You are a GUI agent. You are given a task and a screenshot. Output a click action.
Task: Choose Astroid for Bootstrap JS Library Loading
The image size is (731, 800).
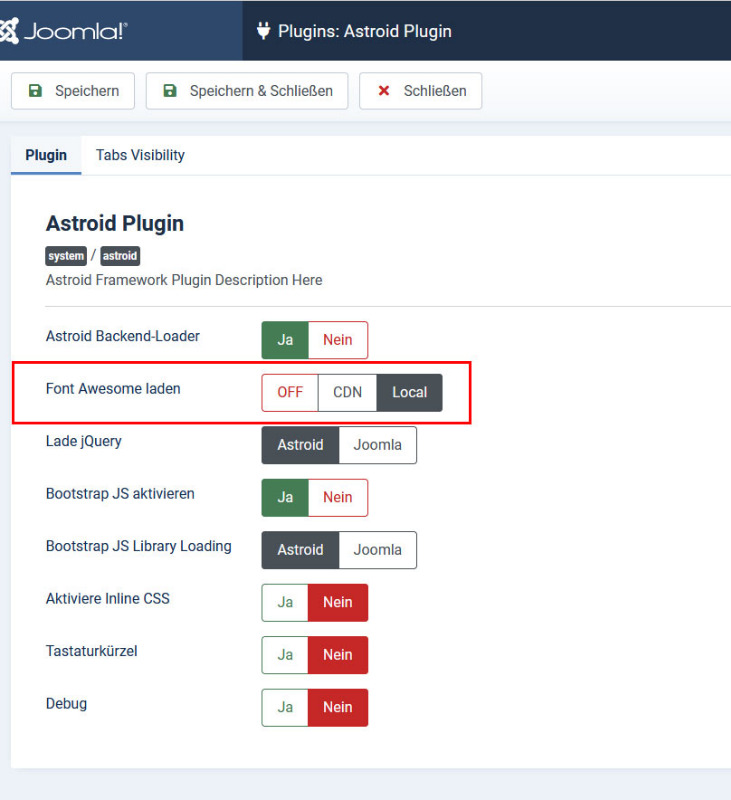coord(300,550)
